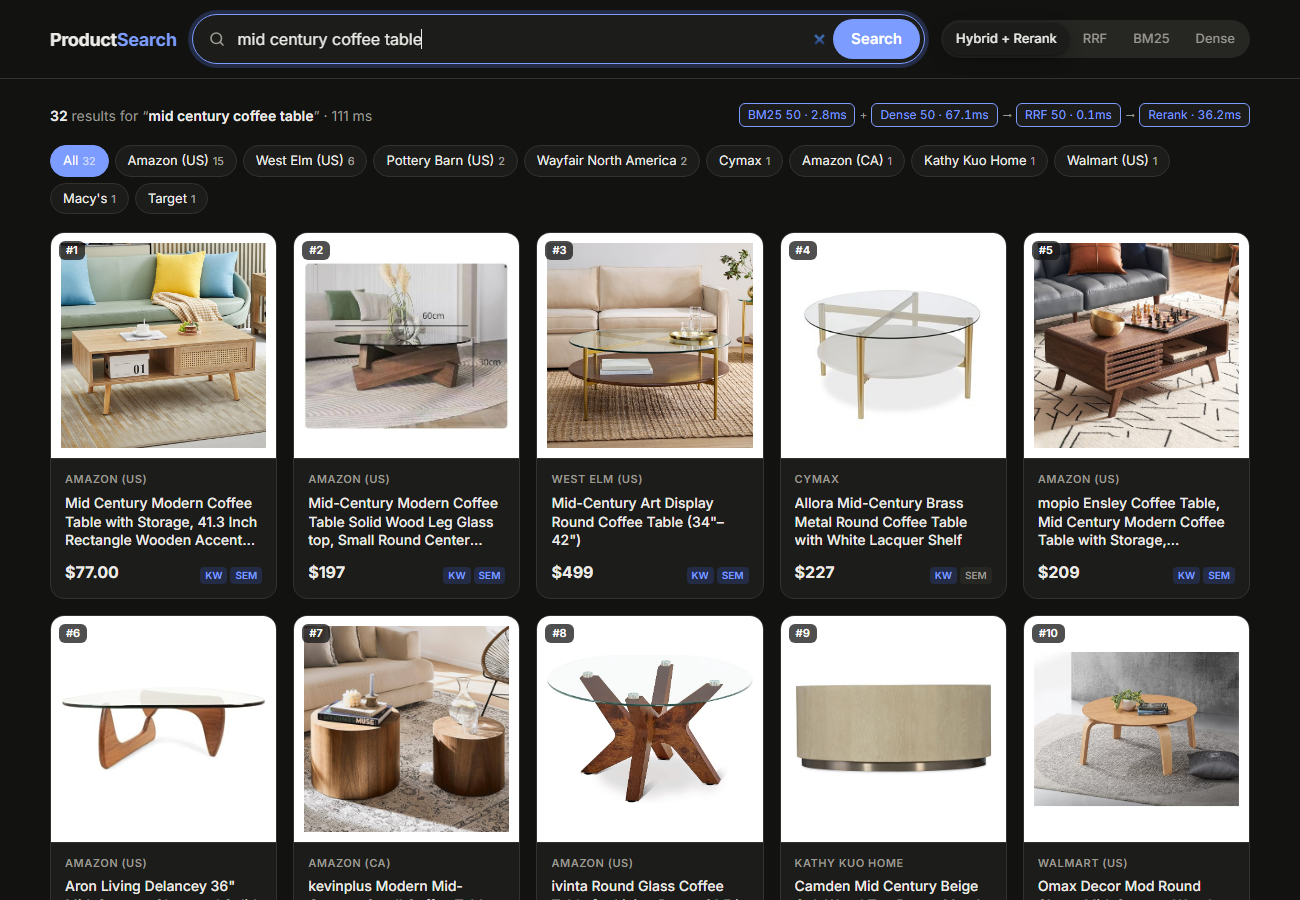Select Hybrid + Rerank search mode

point(1006,39)
